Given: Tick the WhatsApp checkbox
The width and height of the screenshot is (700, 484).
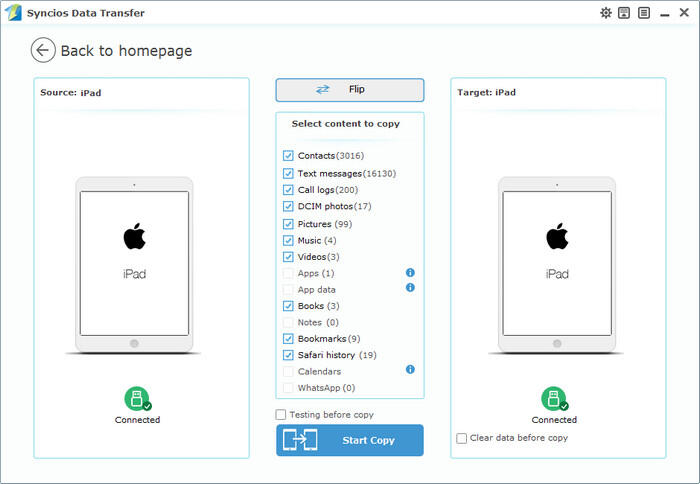Looking at the screenshot, I should [x=288, y=388].
